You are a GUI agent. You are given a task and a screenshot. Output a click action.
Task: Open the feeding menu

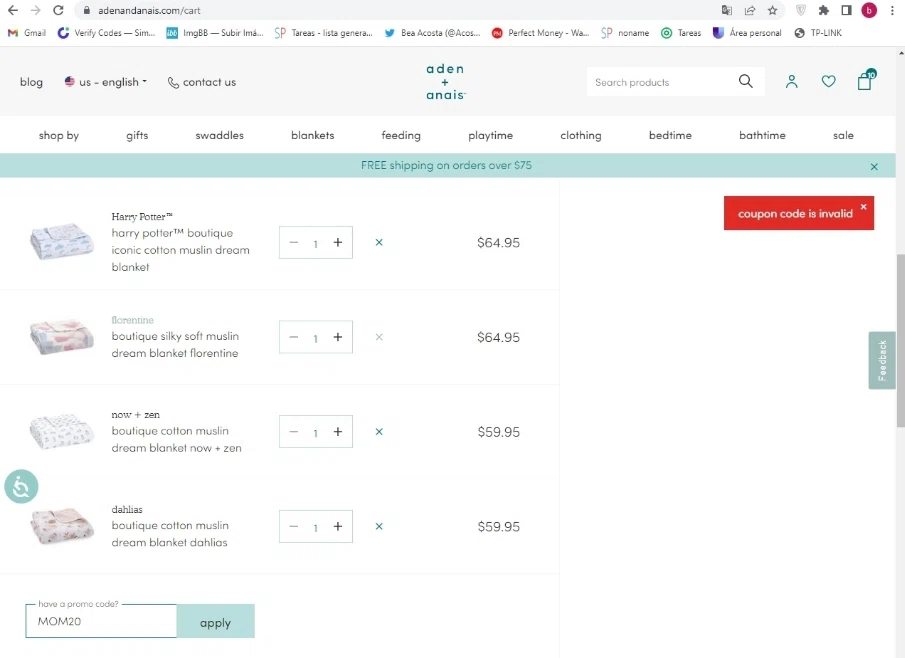(x=401, y=135)
